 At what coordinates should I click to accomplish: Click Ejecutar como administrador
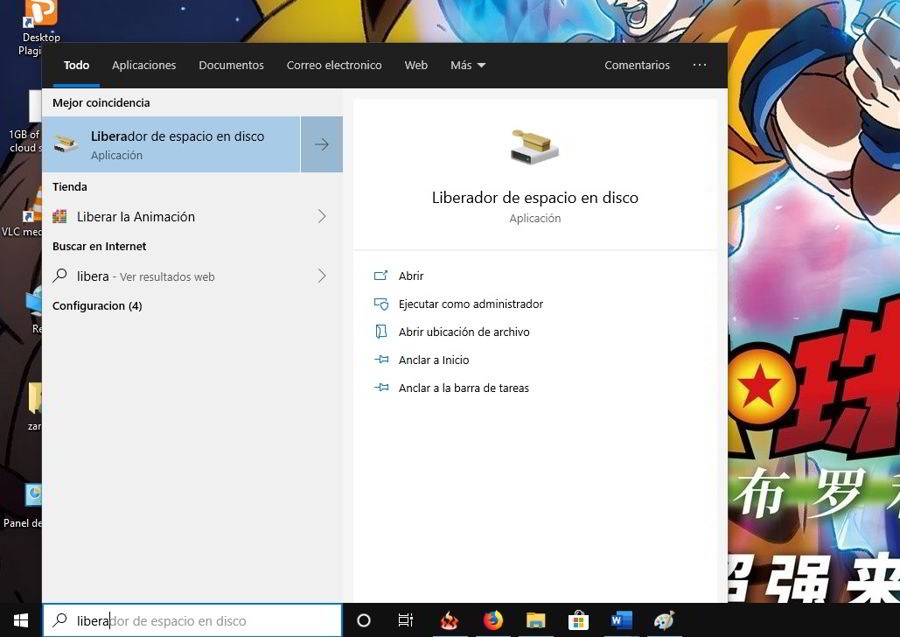pos(470,304)
